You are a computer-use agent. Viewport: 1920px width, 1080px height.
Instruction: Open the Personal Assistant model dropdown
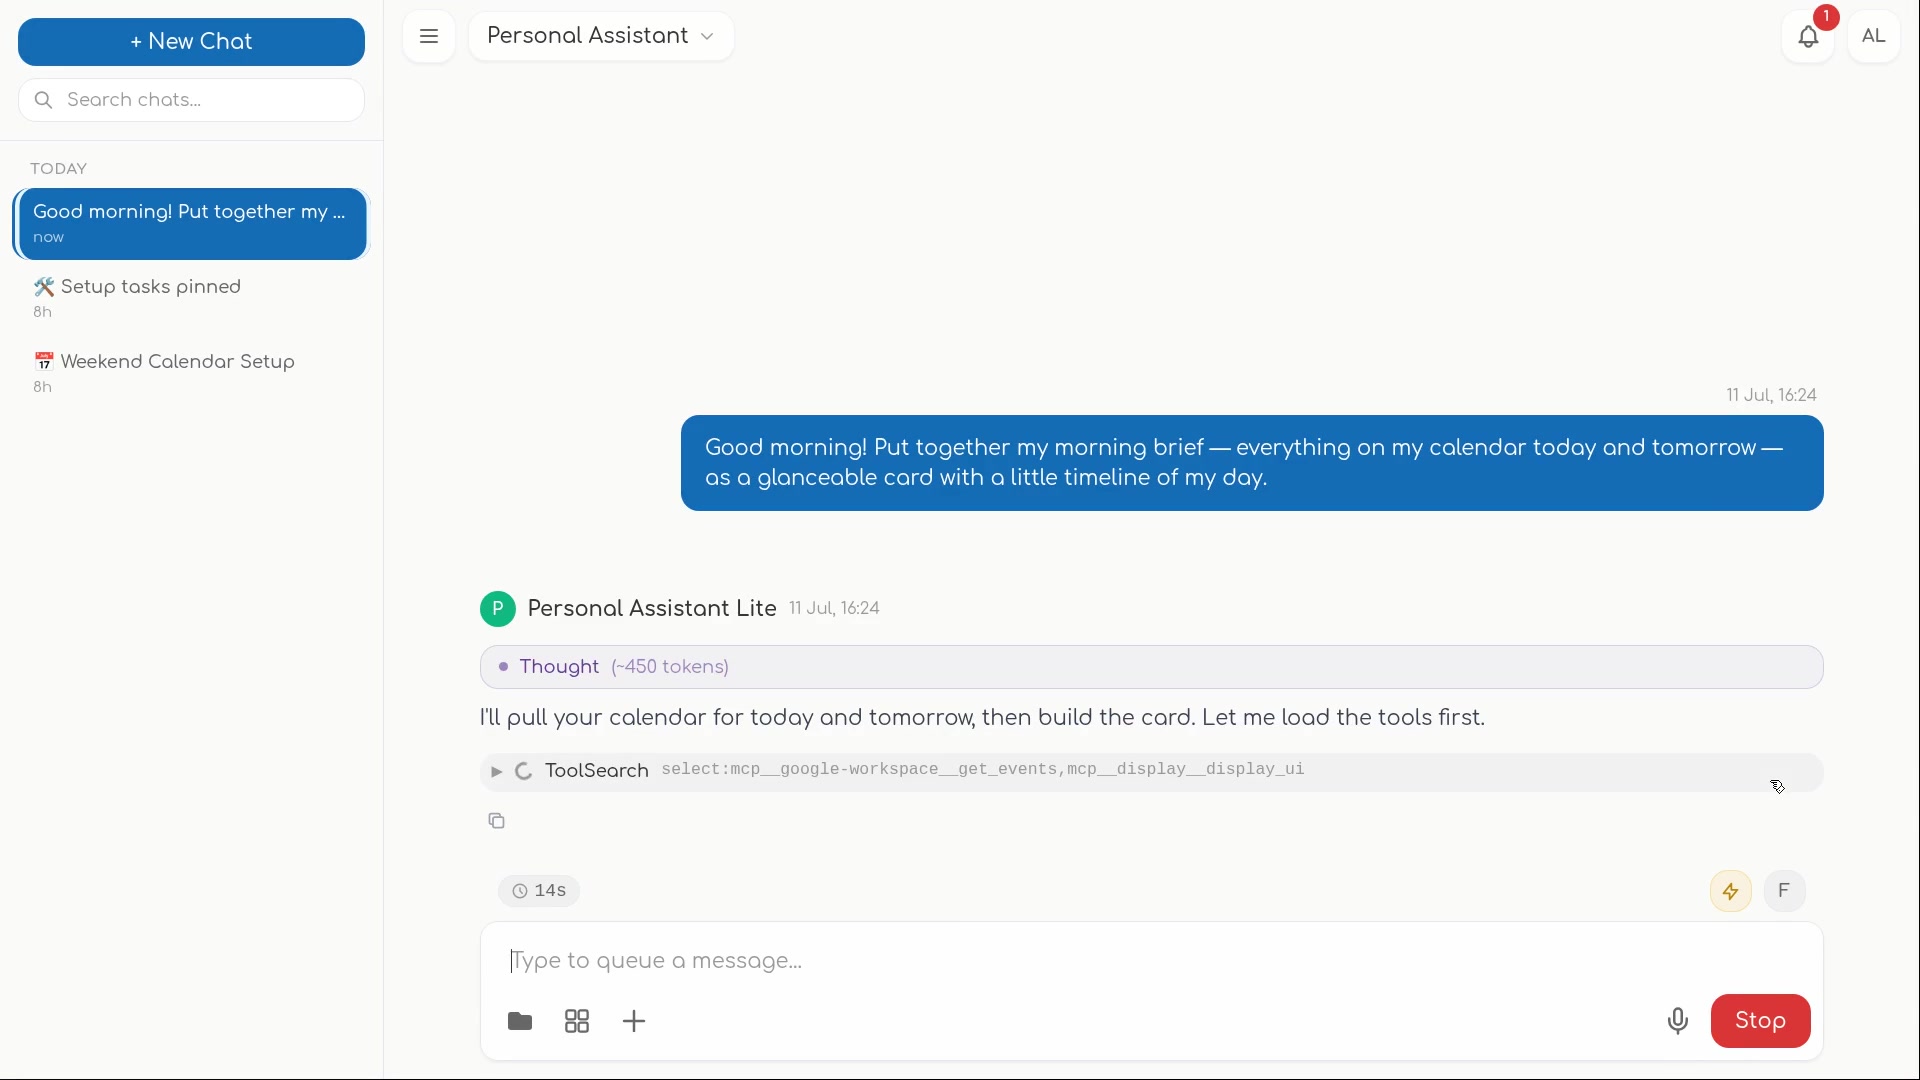(601, 37)
